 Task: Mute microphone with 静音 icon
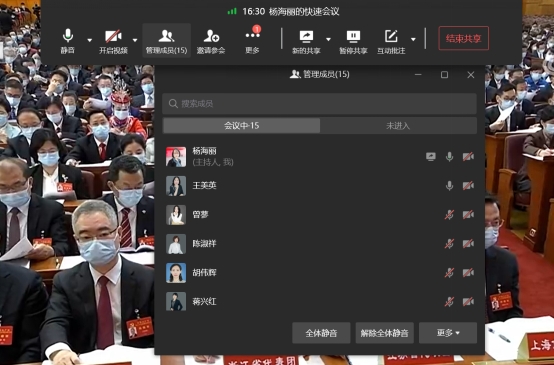pos(67,41)
